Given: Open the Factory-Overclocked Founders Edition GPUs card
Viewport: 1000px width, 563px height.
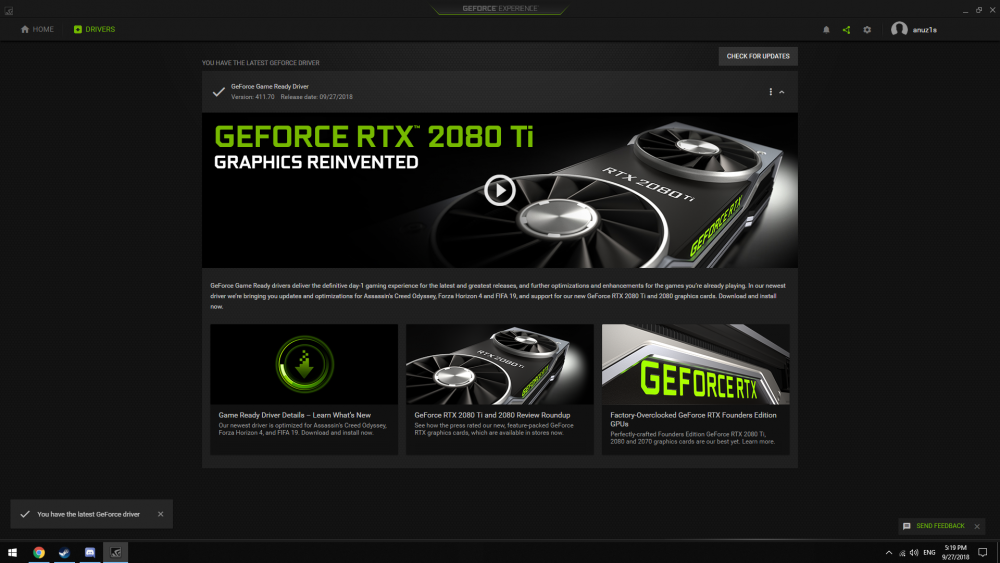Looking at the screenshot, I should [696, 390].
